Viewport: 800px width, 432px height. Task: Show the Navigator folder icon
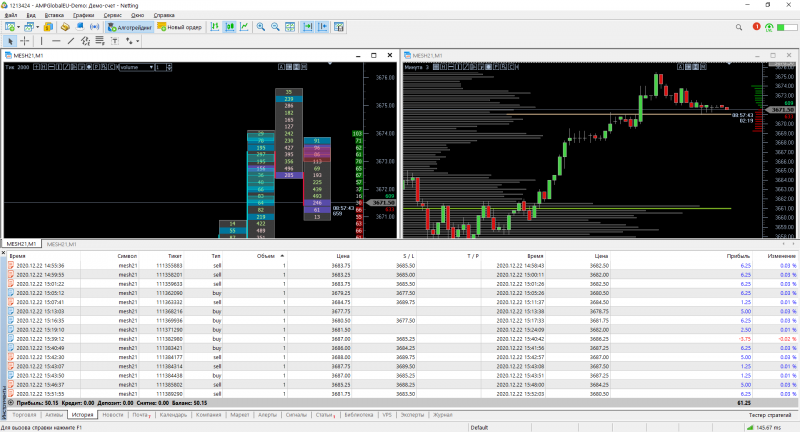pos(65,27)
